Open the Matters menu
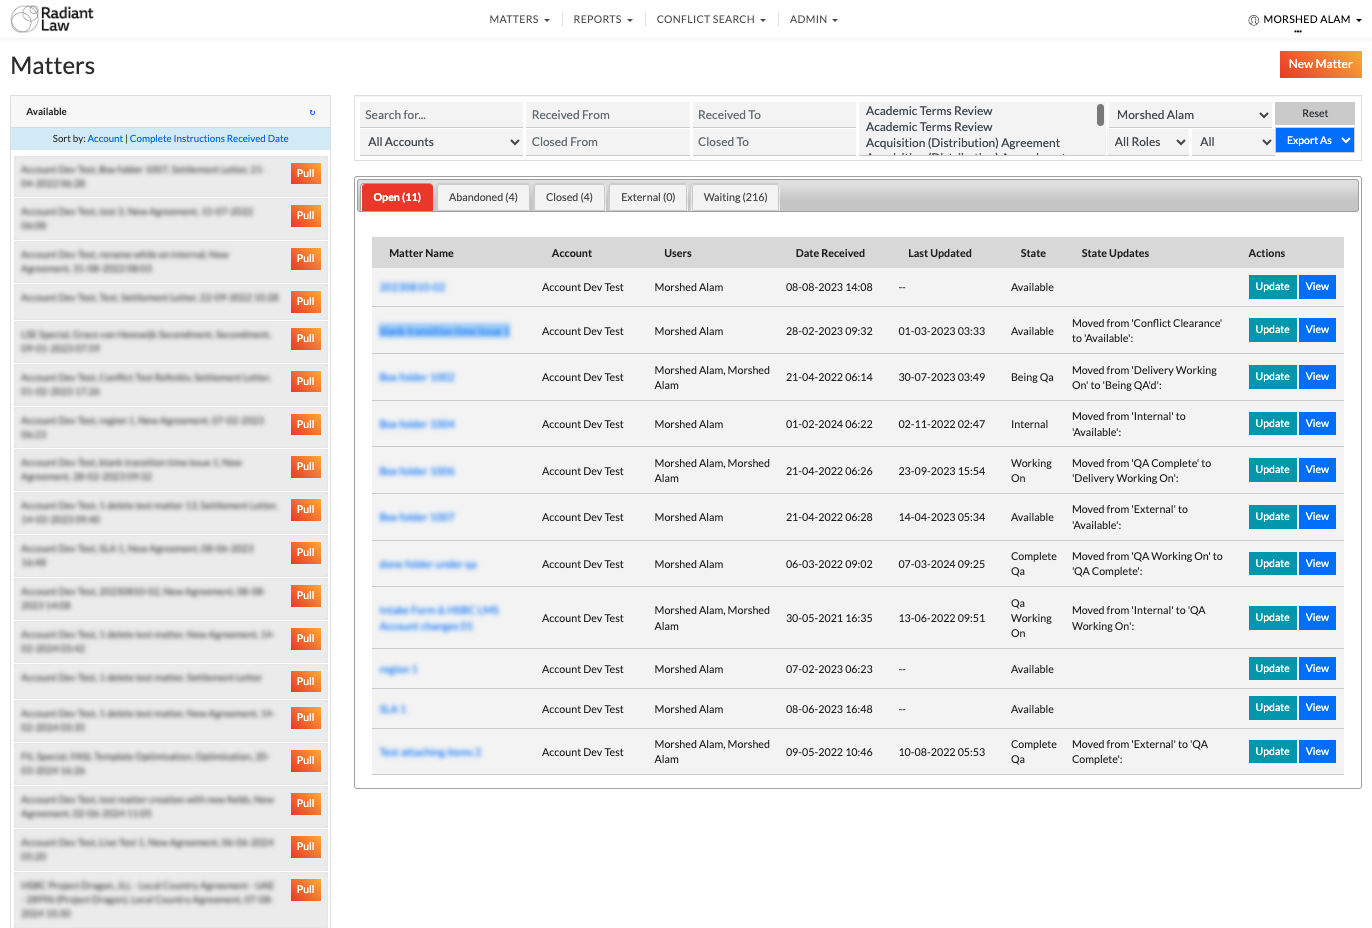Image resolution: width=1372 pixels, height=928 pixels. pos(519,19)
